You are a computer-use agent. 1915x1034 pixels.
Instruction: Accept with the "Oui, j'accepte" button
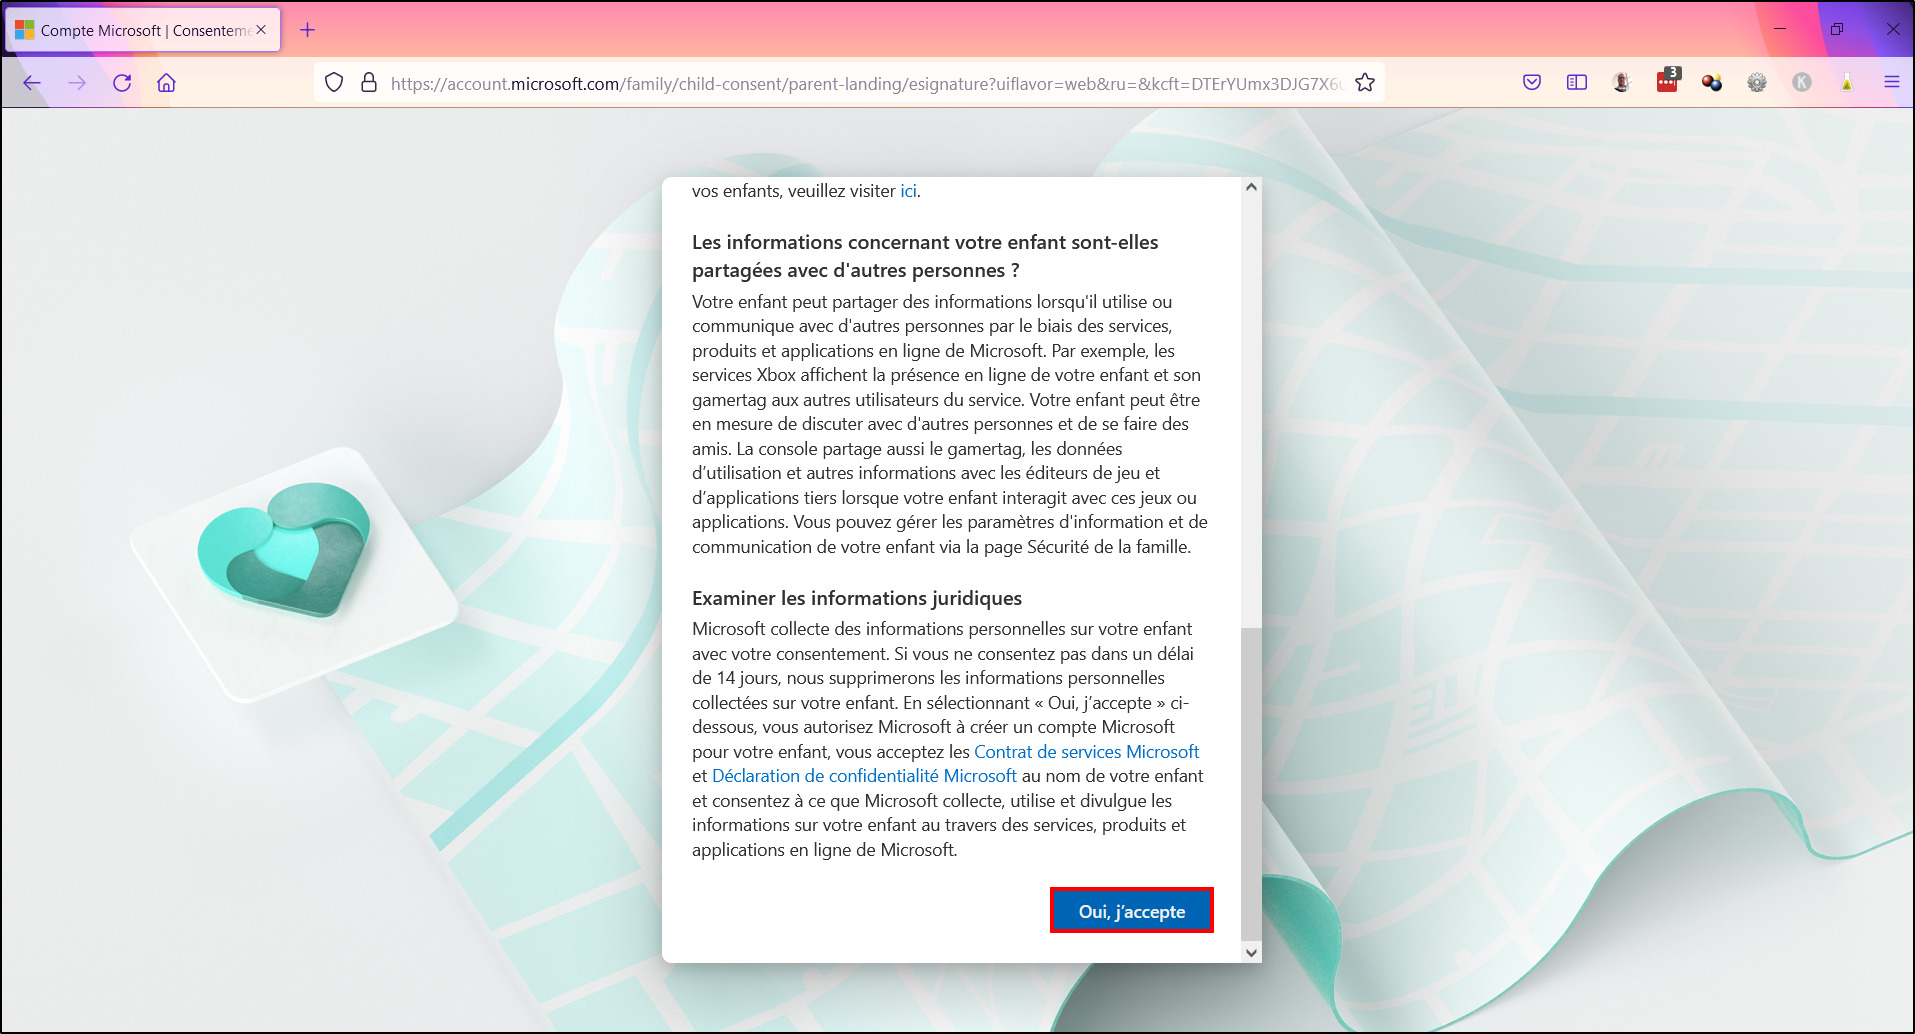tap(1132, 911)
